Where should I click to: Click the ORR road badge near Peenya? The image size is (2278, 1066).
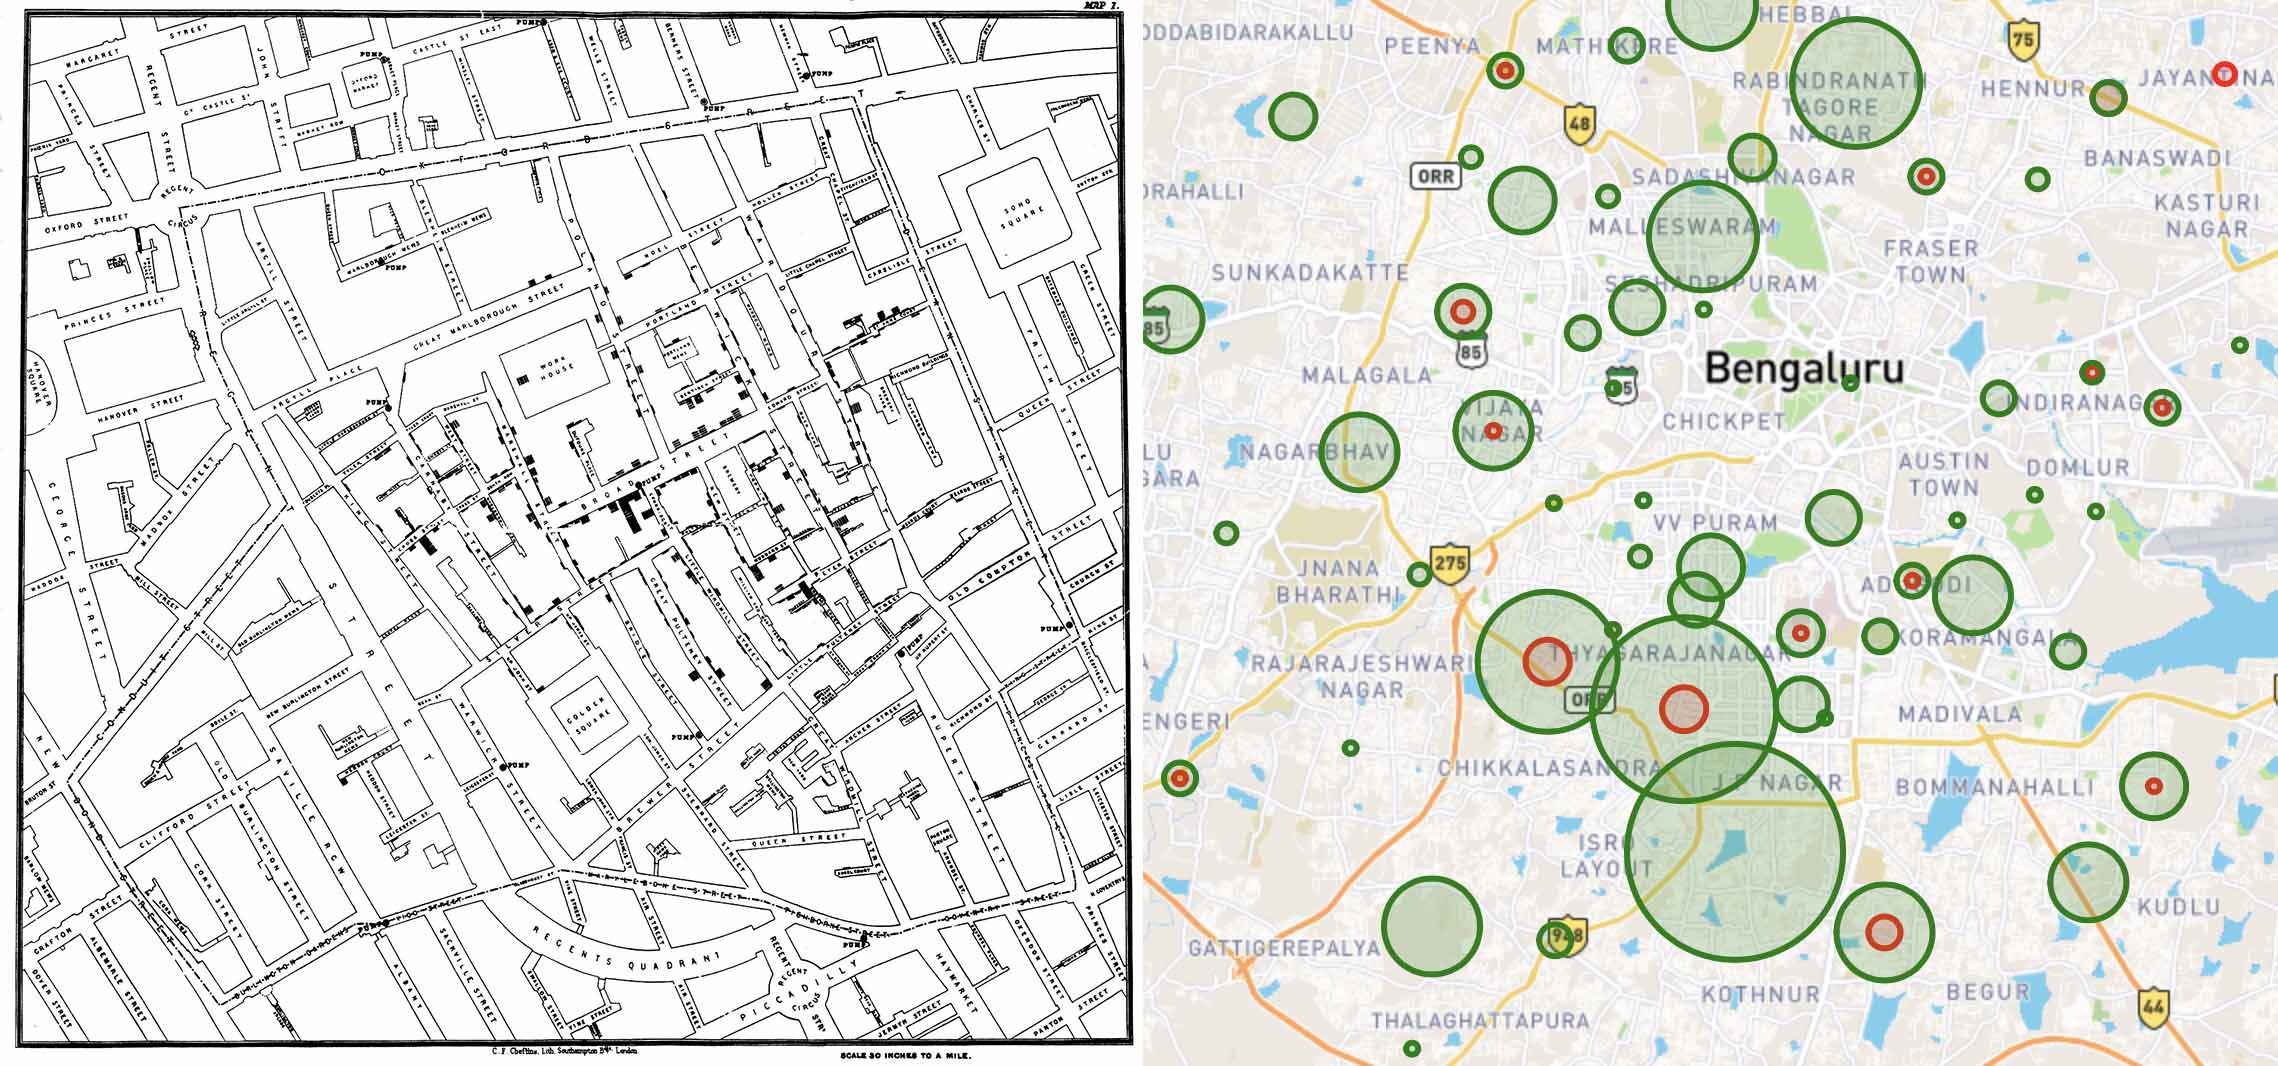[1436, 176]
